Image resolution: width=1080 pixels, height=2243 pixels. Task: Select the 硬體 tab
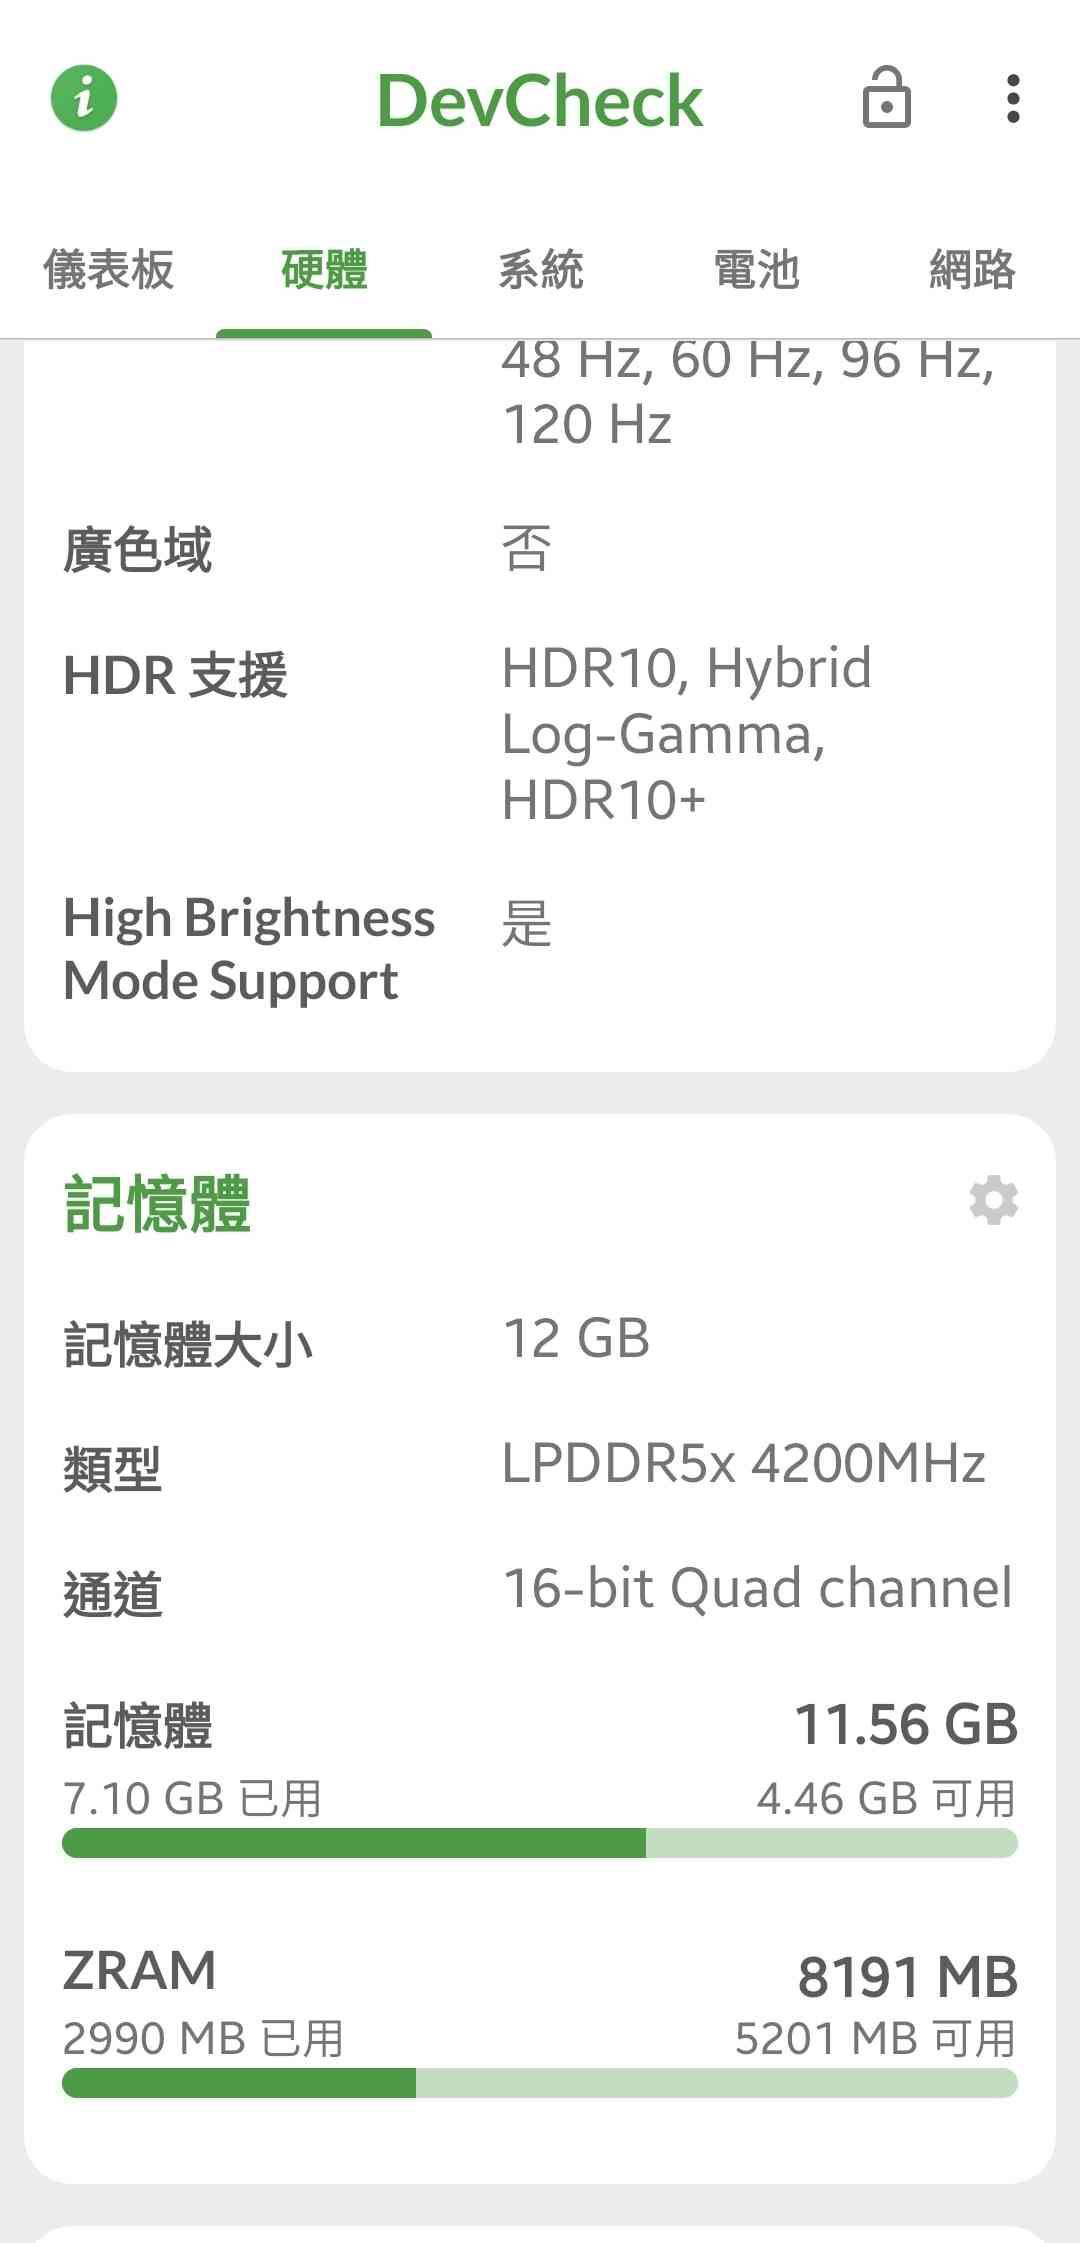coord(324,270)
